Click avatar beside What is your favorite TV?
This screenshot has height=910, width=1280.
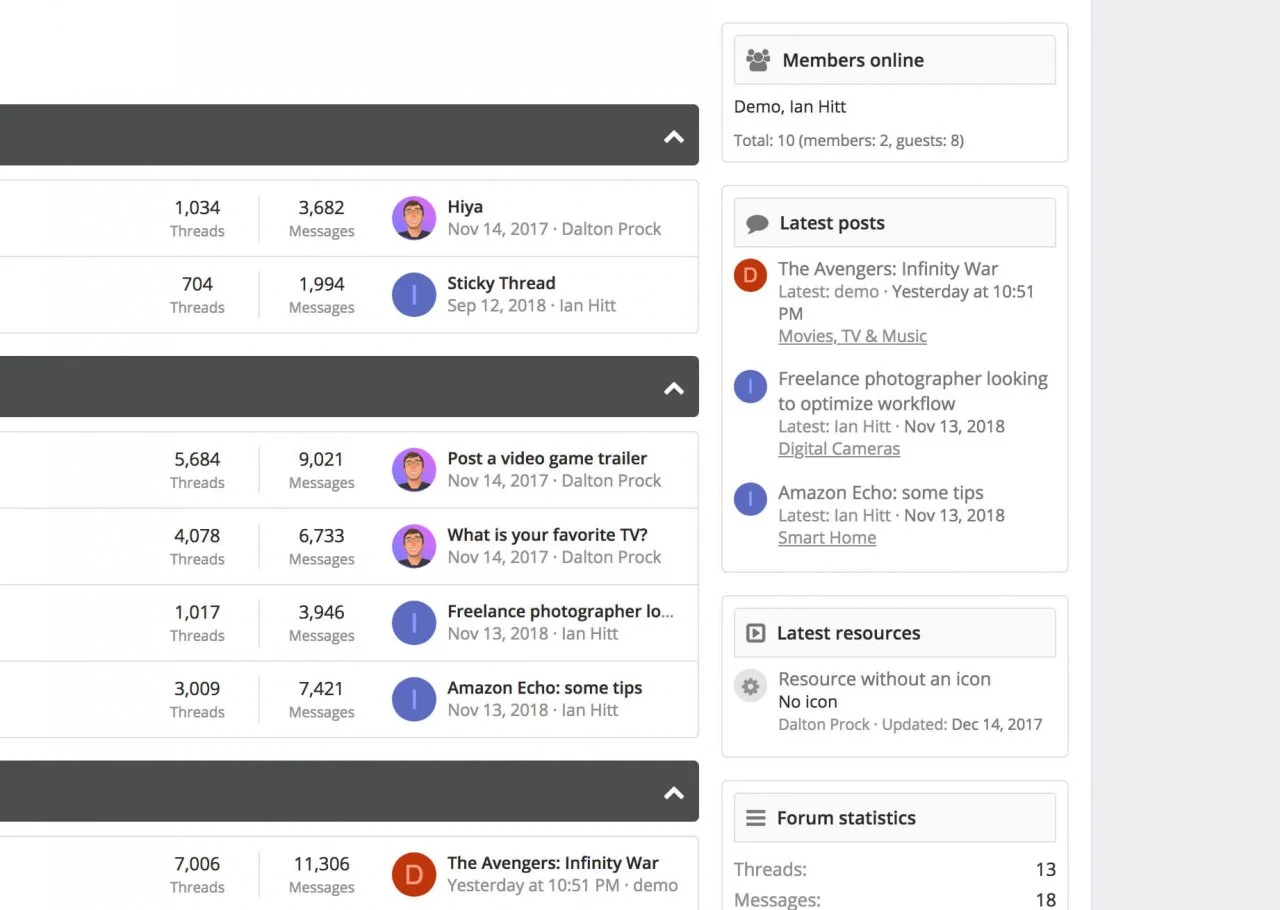(x=413, y=546)
